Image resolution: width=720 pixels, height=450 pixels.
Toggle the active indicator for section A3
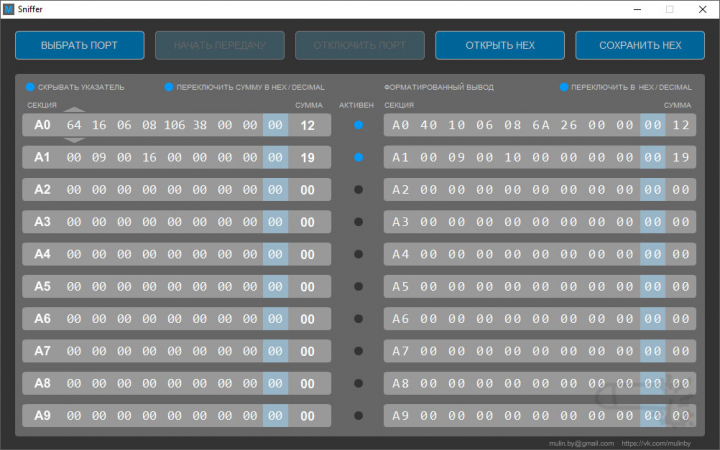(359, 222)
